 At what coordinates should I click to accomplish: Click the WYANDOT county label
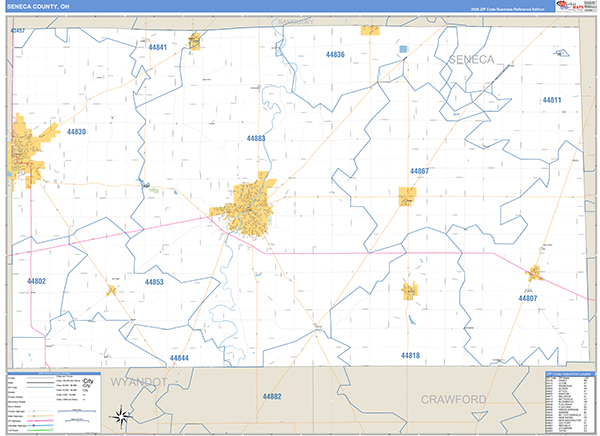point(139,382)
